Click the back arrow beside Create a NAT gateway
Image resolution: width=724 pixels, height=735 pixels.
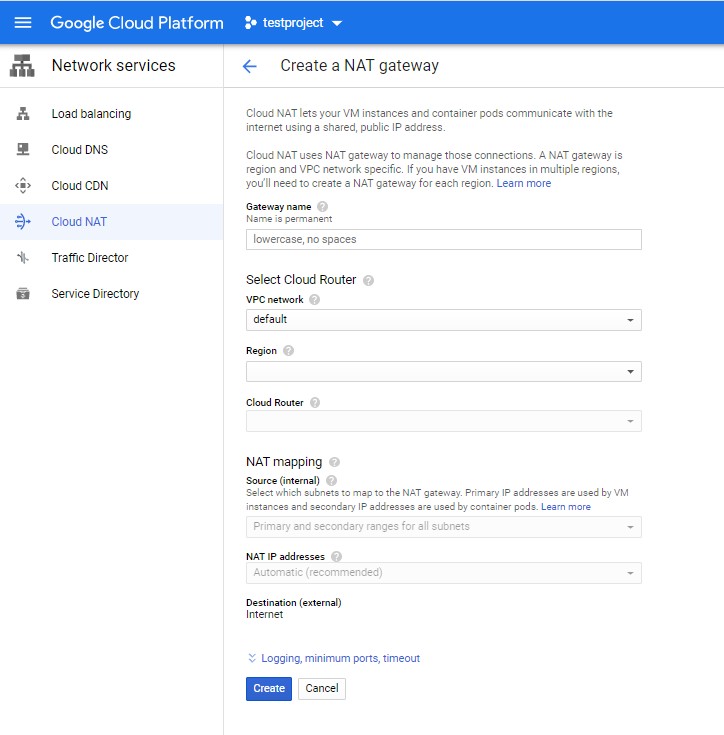tap(249, 66)
